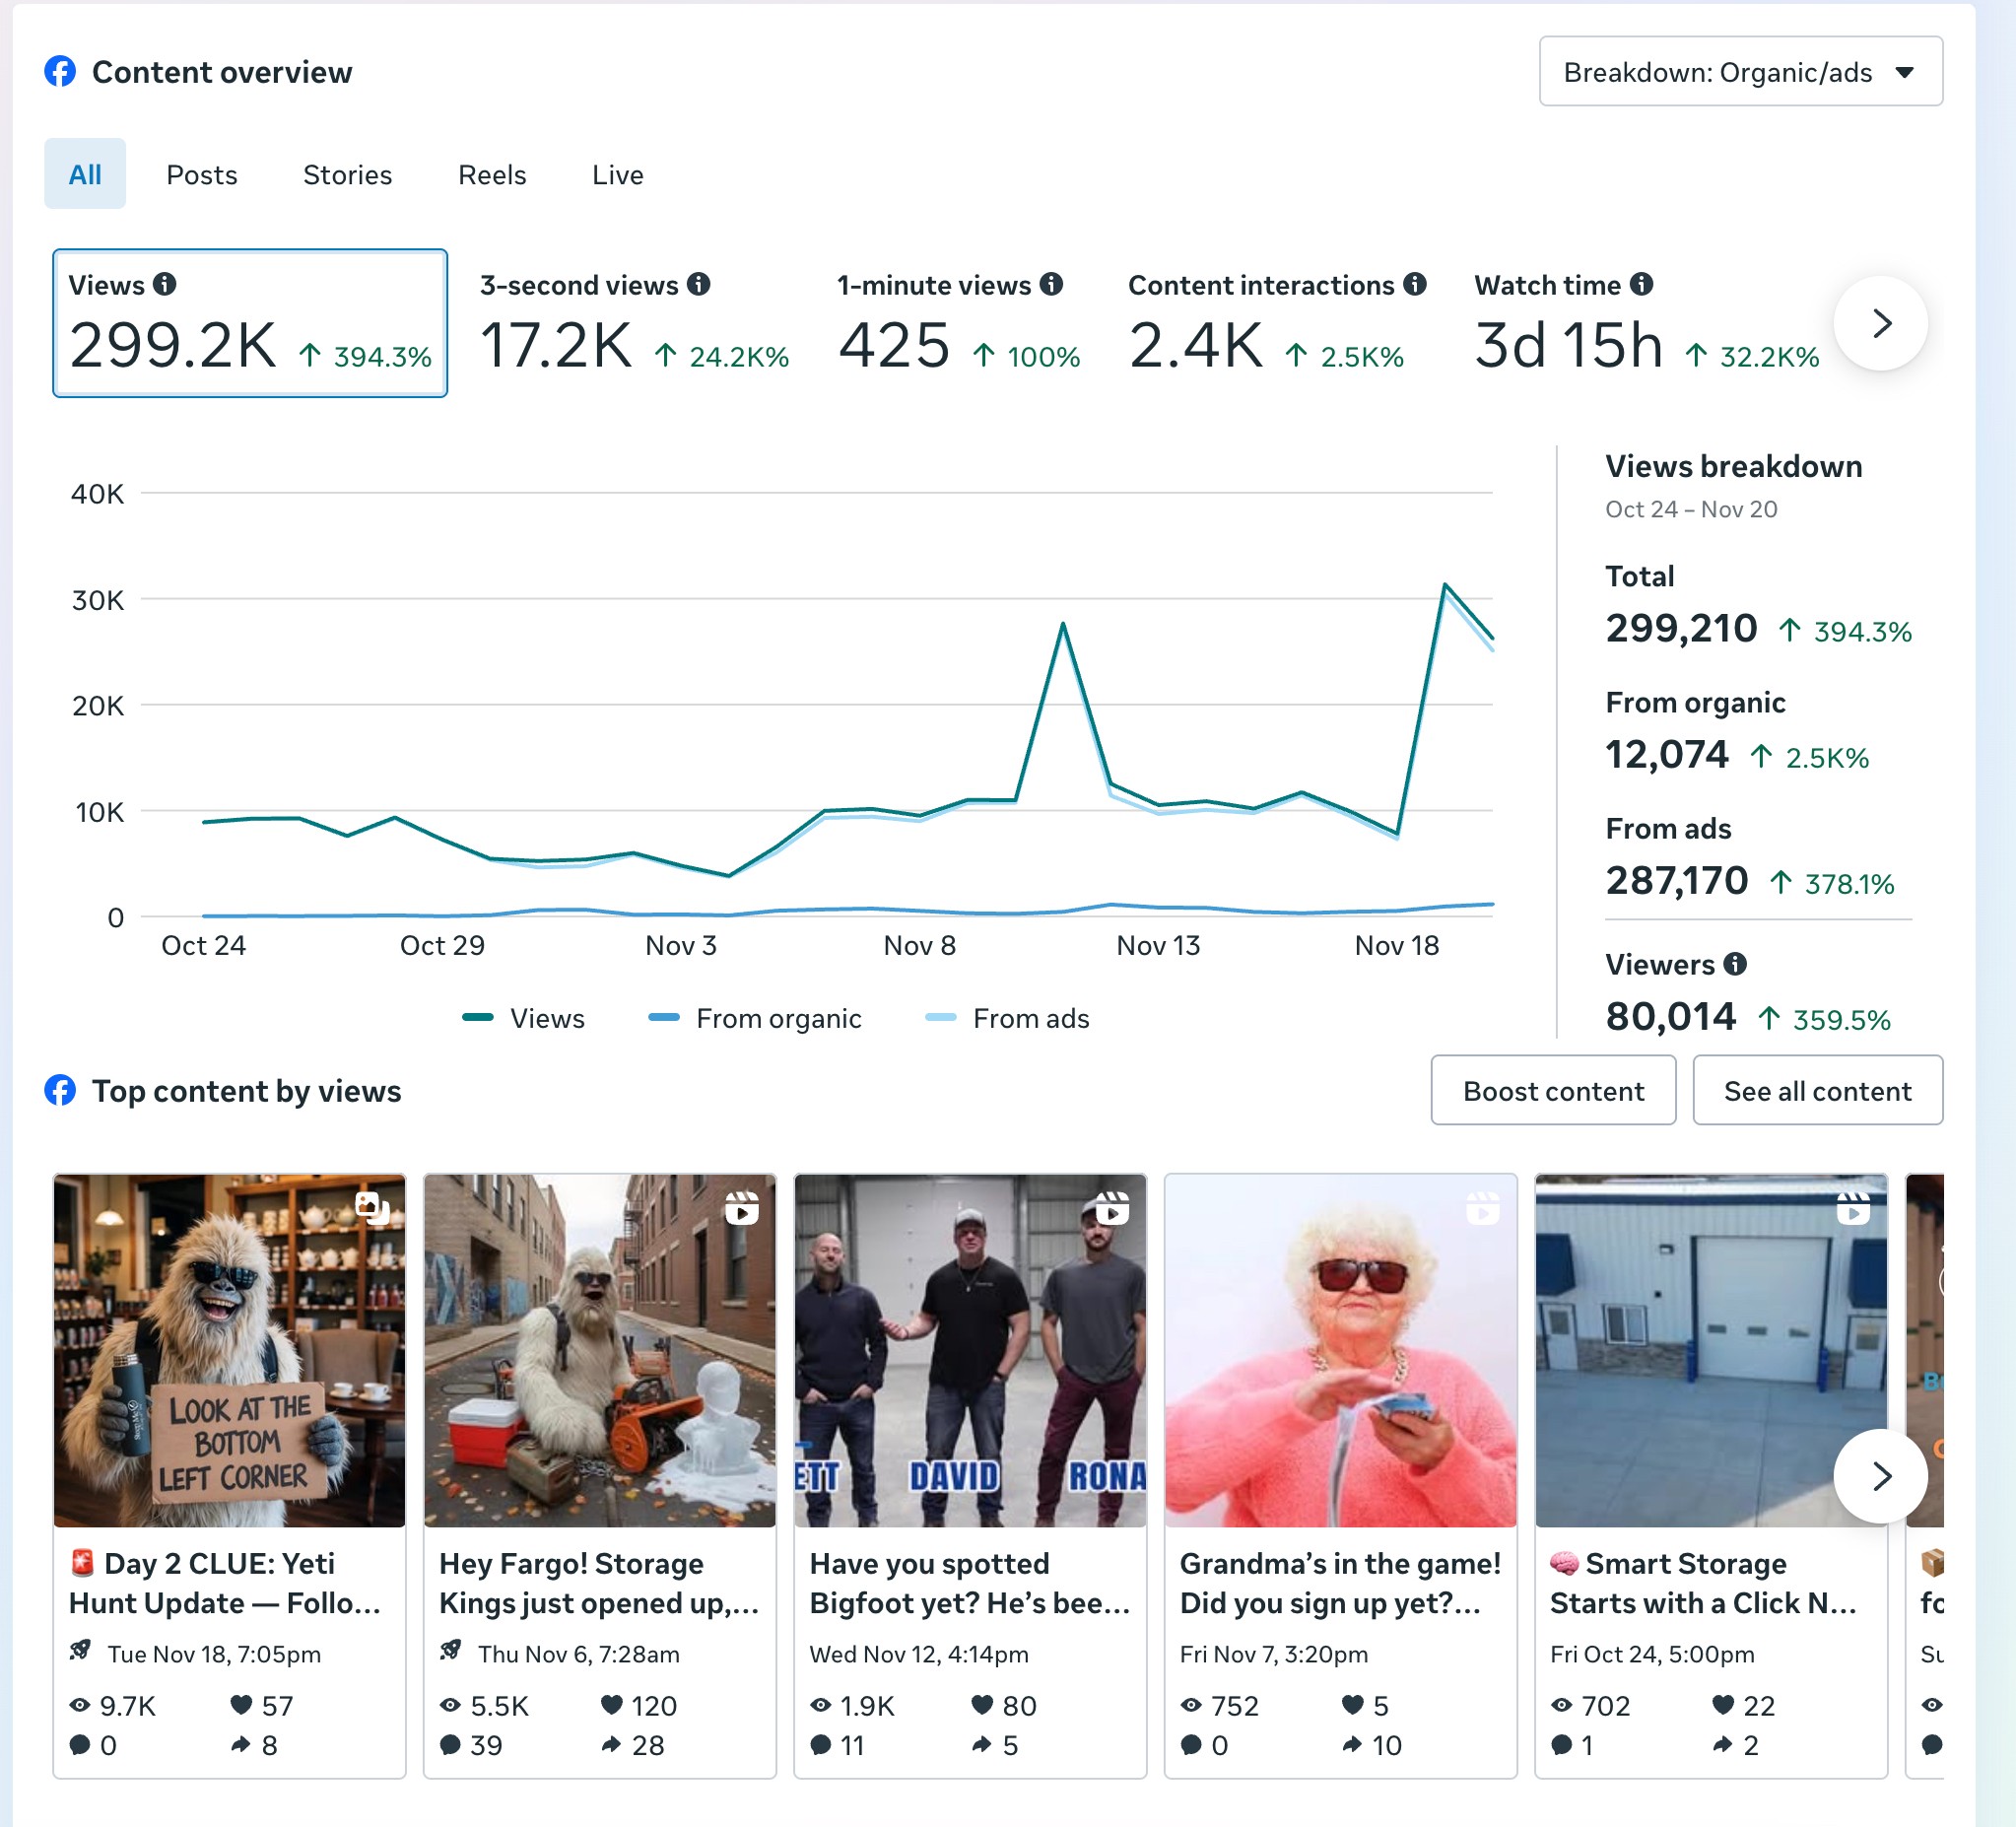Select the Content interactions metric
Image resolution: width=2016 pixels, height=1827 pixels.
tap(1275, 323)
